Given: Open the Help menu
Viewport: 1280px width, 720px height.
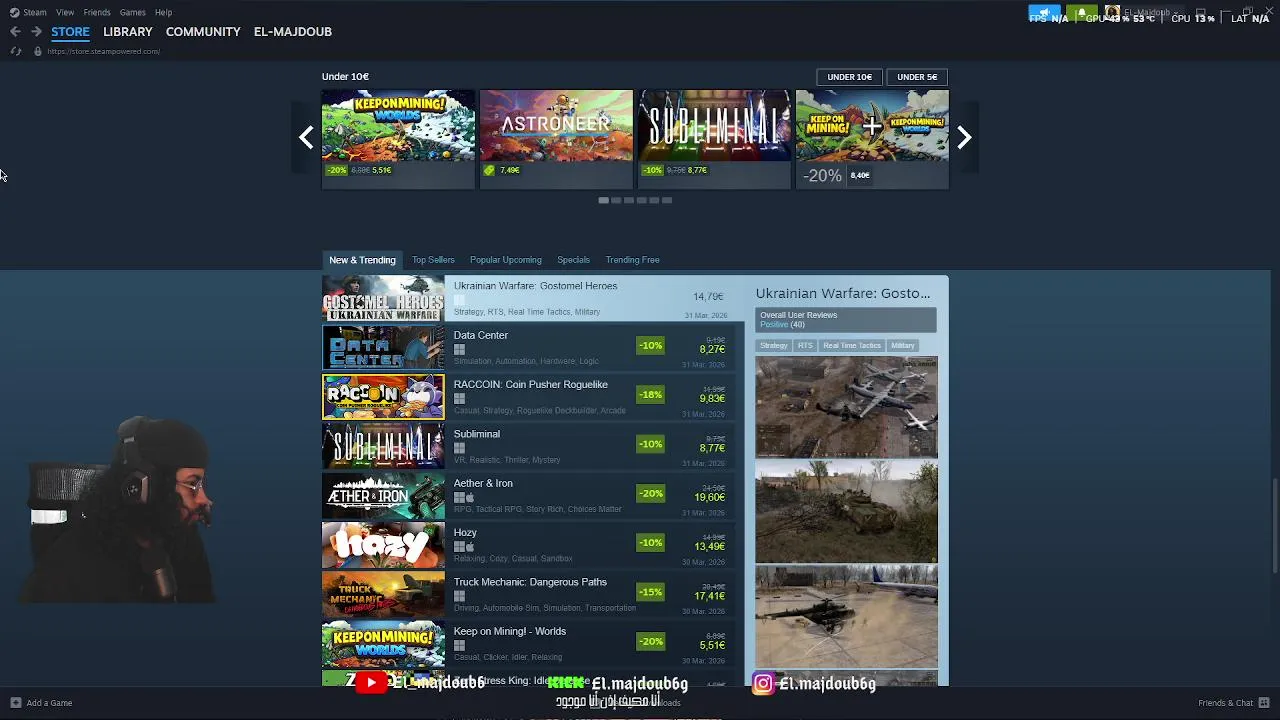Looking at the screenshot, I should point(163,12).
